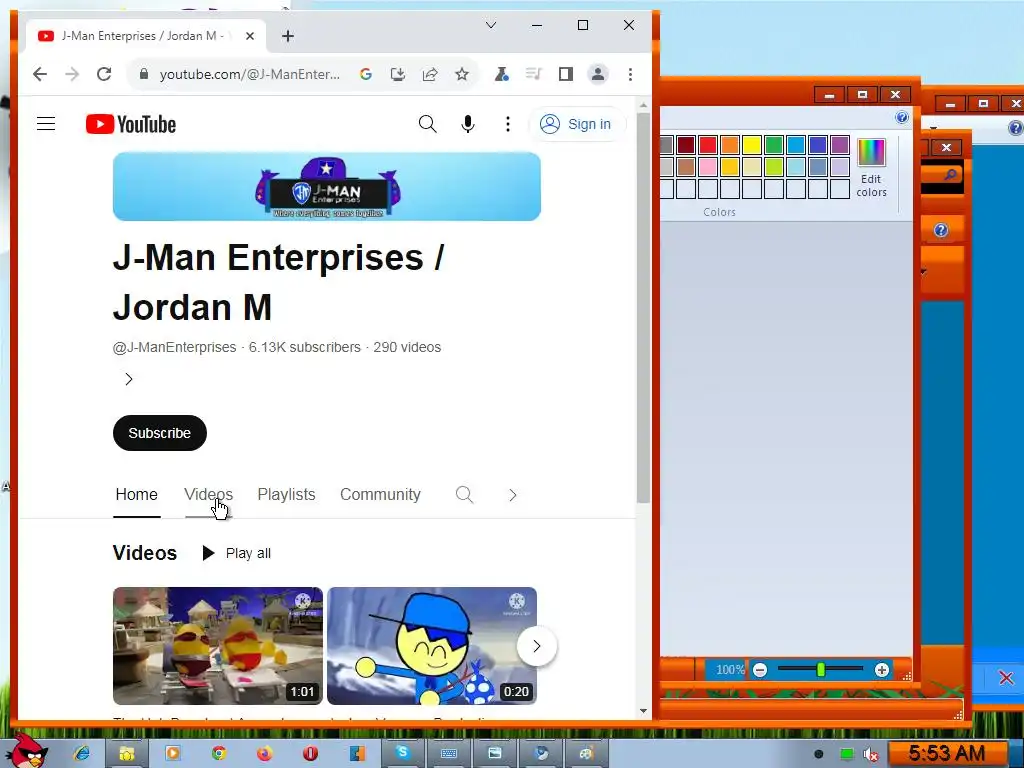Click the Chrome forward navigation arrow

tap(72, 74)
